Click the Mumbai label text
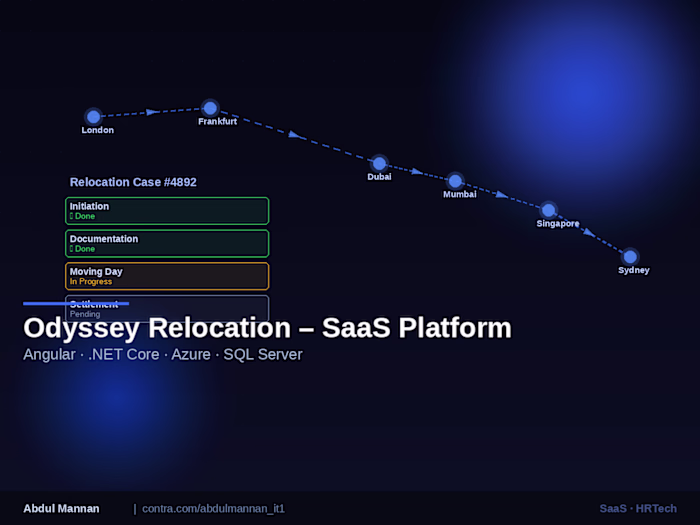Viewport: 700px width, 525px height. click(x=460, y=194)
